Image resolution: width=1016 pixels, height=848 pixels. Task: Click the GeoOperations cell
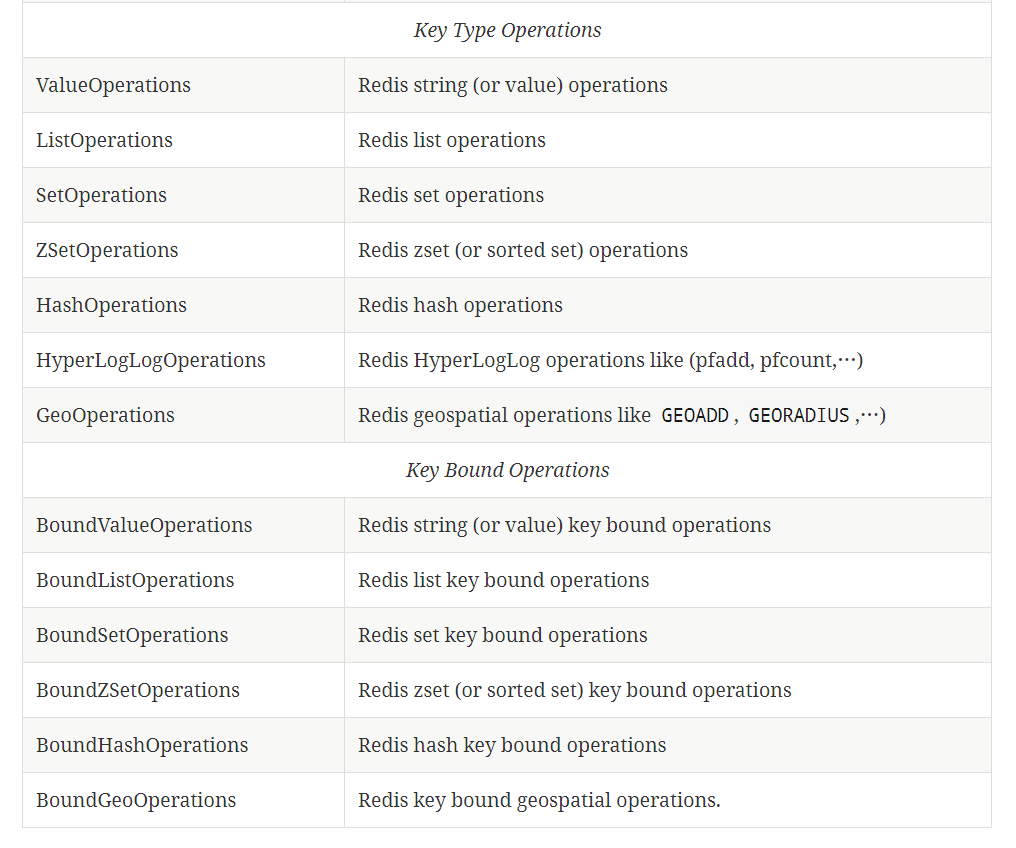105,415
